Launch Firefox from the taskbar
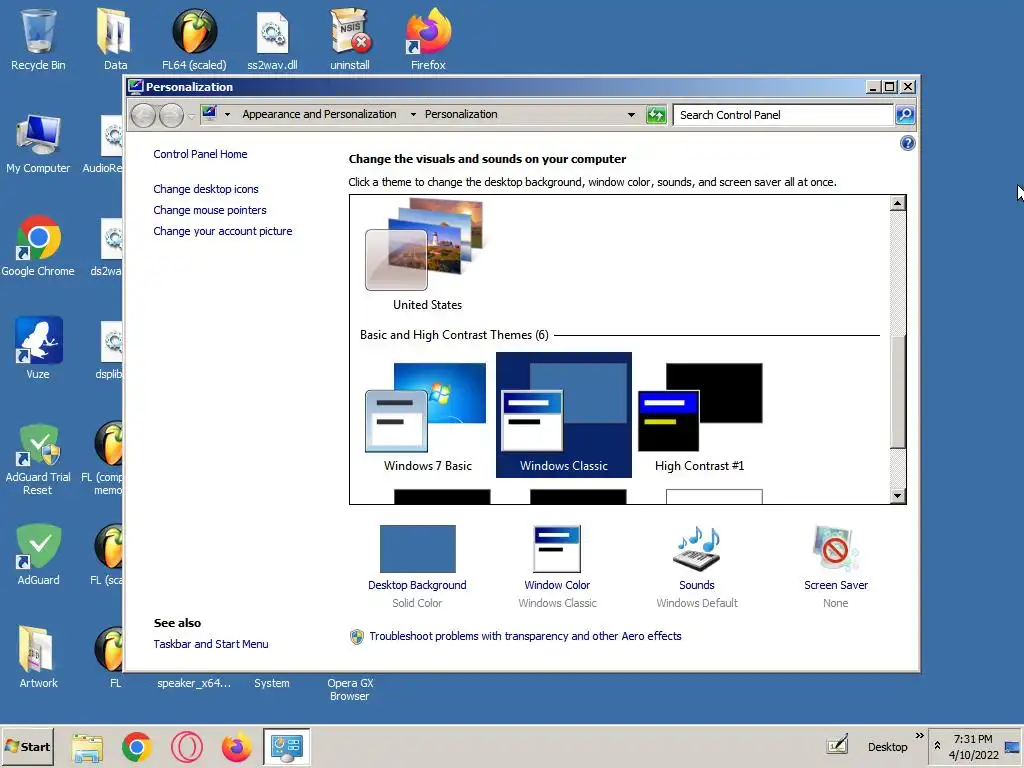 coord(236,747)
